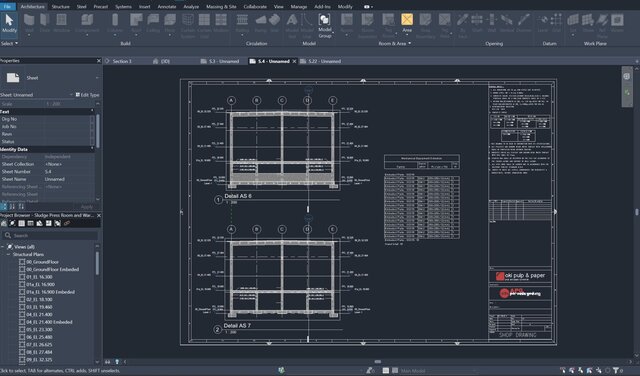Click the Apply button in Properties

coord(87,207)
